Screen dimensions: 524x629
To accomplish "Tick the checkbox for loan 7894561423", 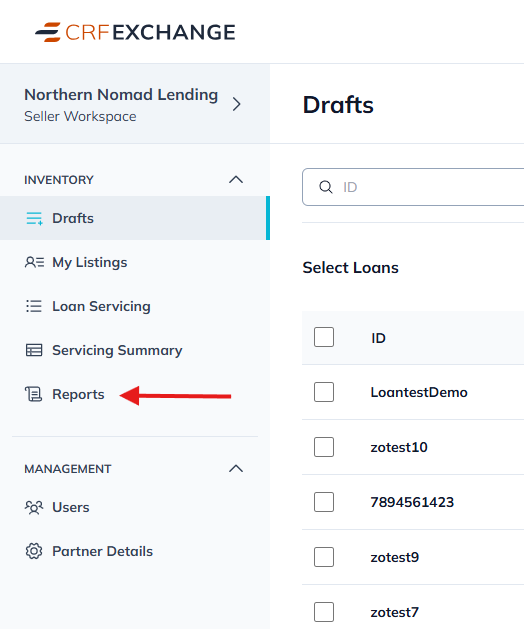I will coord(324,502).
